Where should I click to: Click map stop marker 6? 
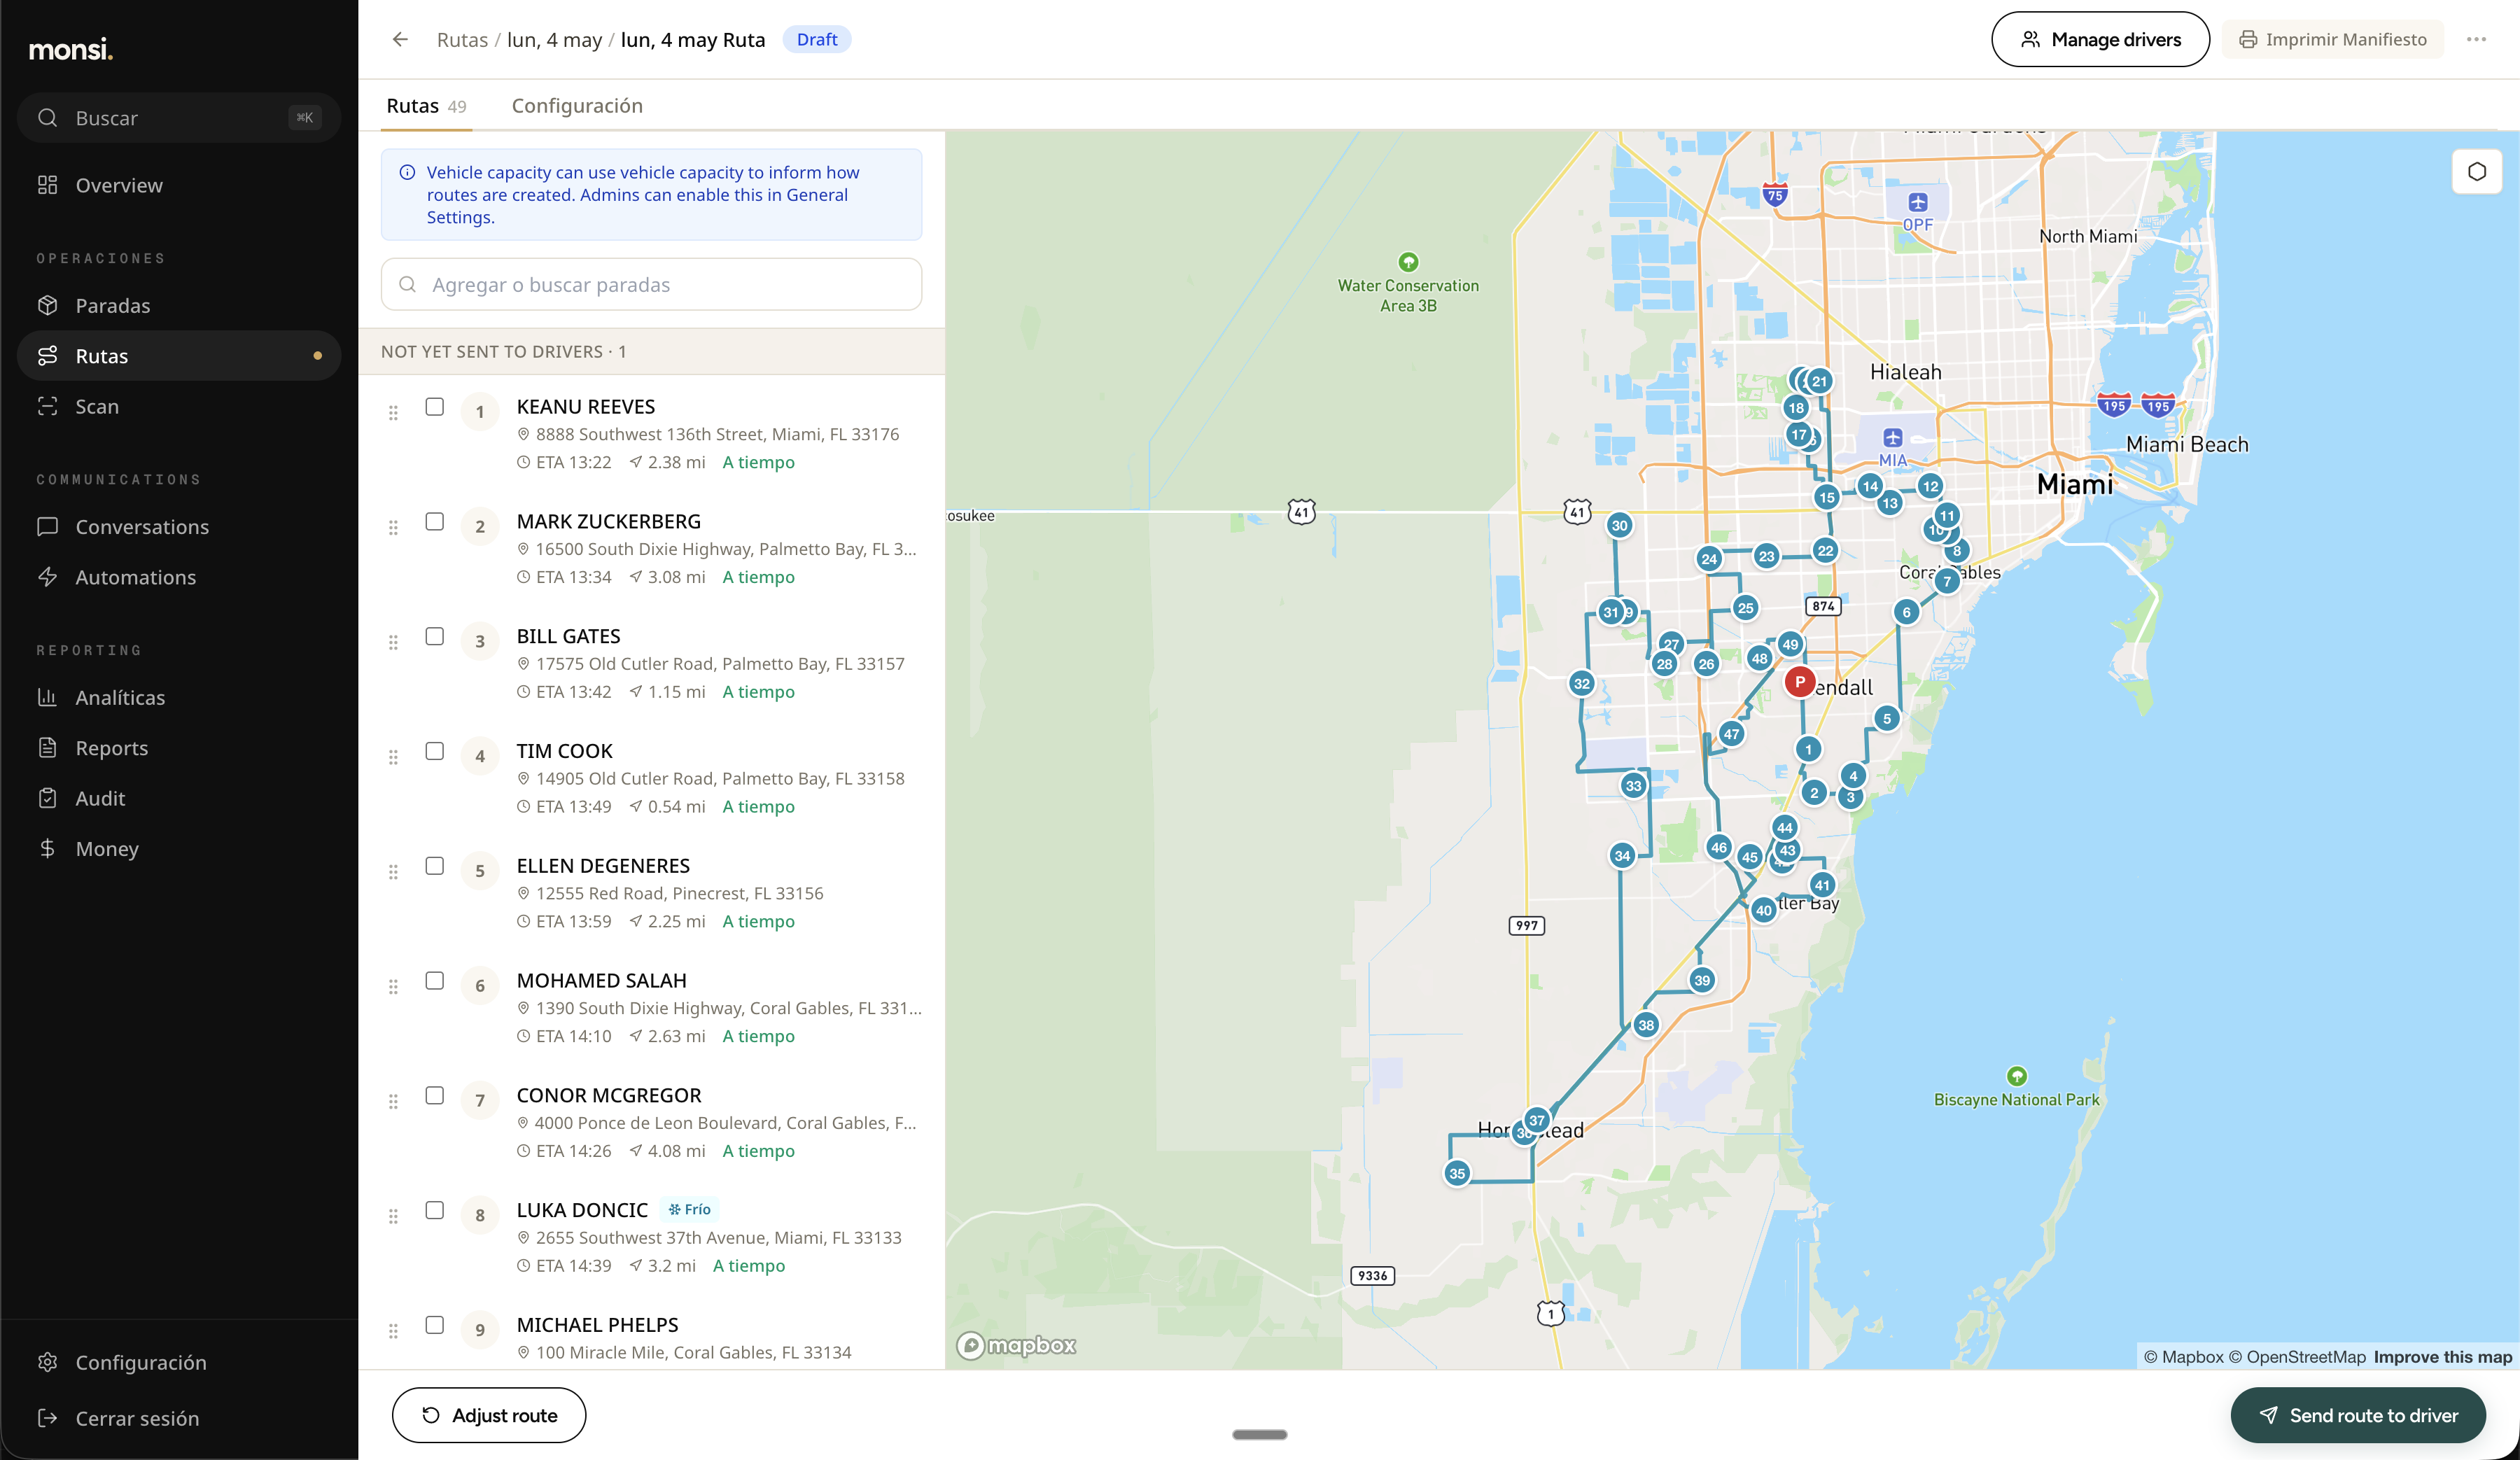[x=1906, y=612]
